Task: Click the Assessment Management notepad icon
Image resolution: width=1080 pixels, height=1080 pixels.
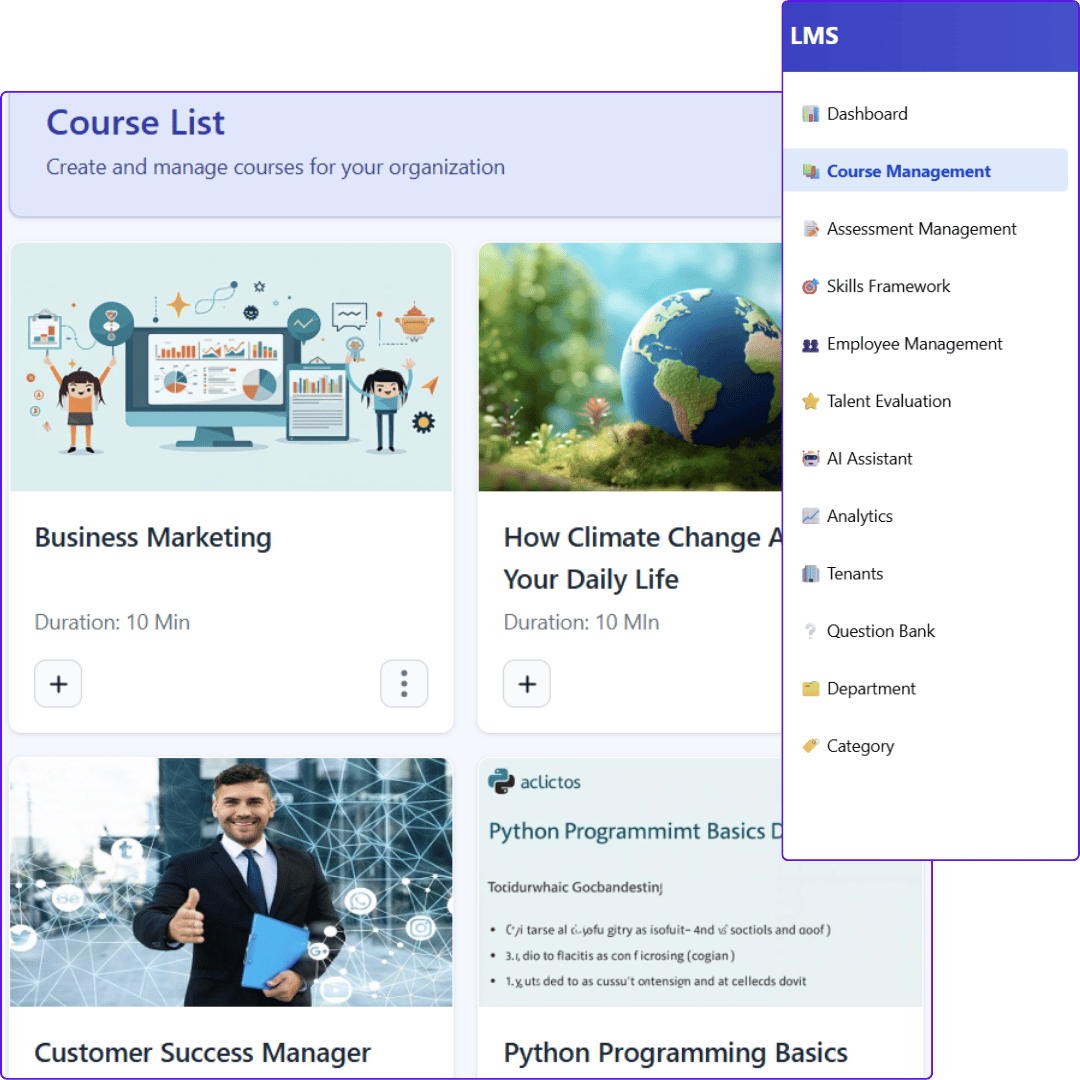Action: (x=811, y=229)
